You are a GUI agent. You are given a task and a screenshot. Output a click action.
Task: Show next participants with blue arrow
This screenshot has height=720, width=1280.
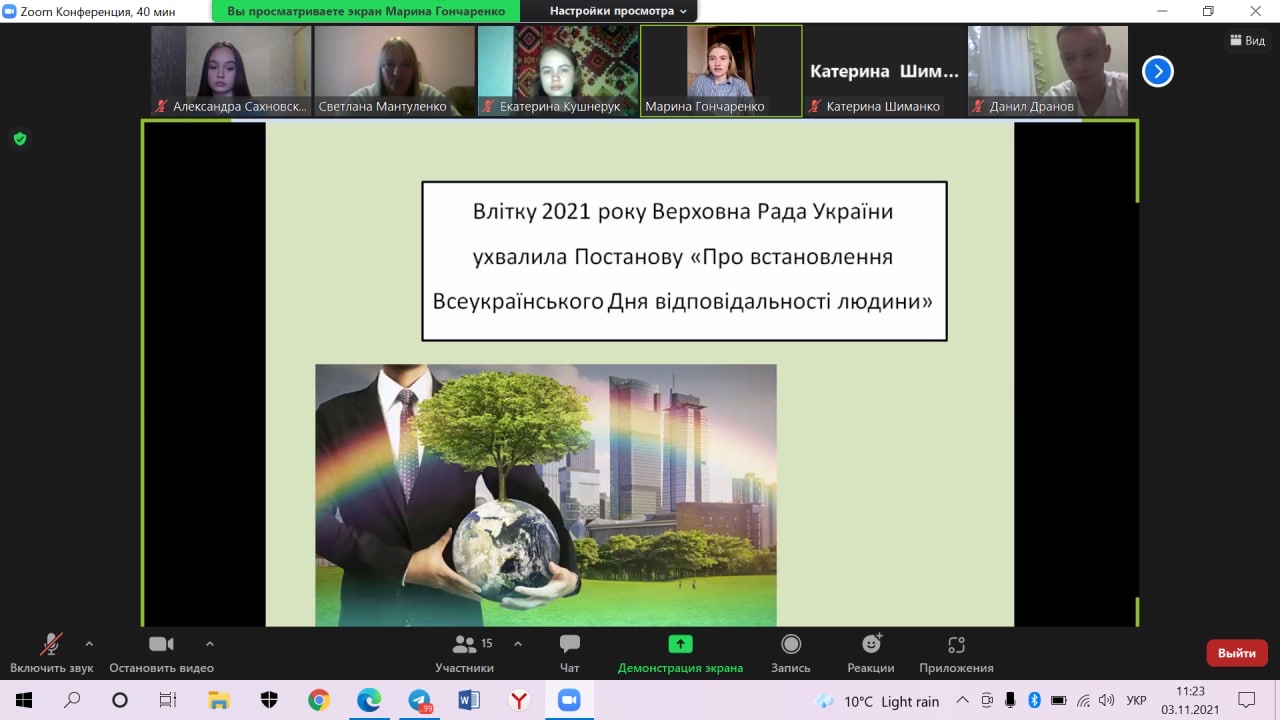[x=1157, y=72]
